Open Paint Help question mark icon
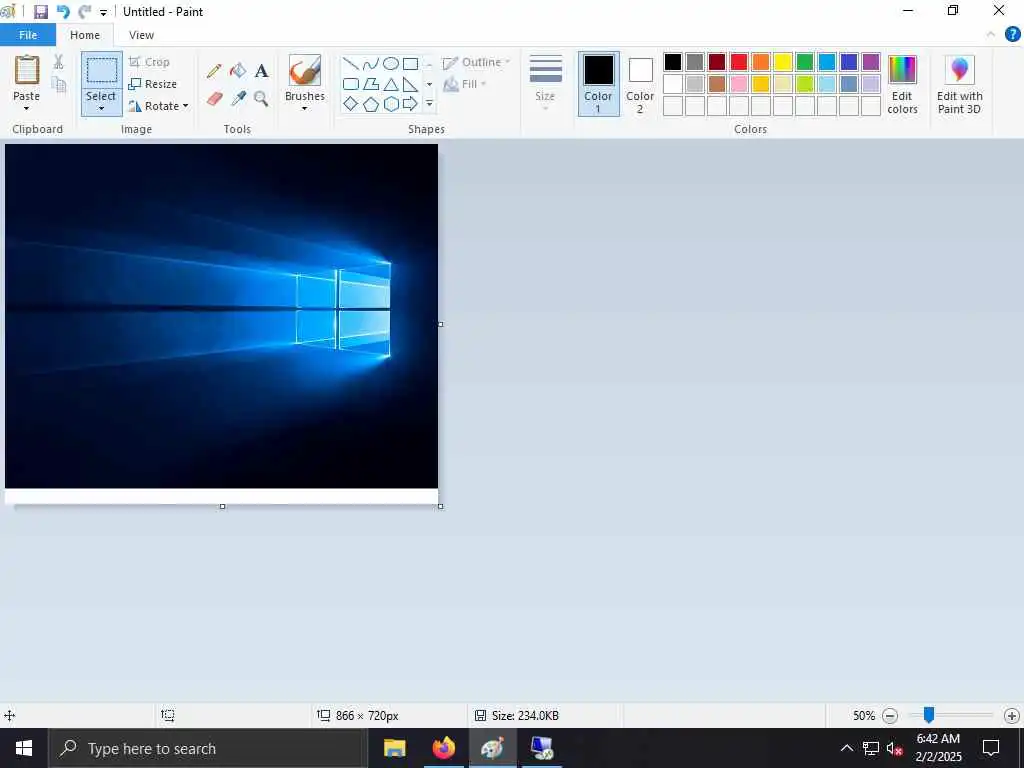Screen dimensions: 1024x768 click(1012, 35)
